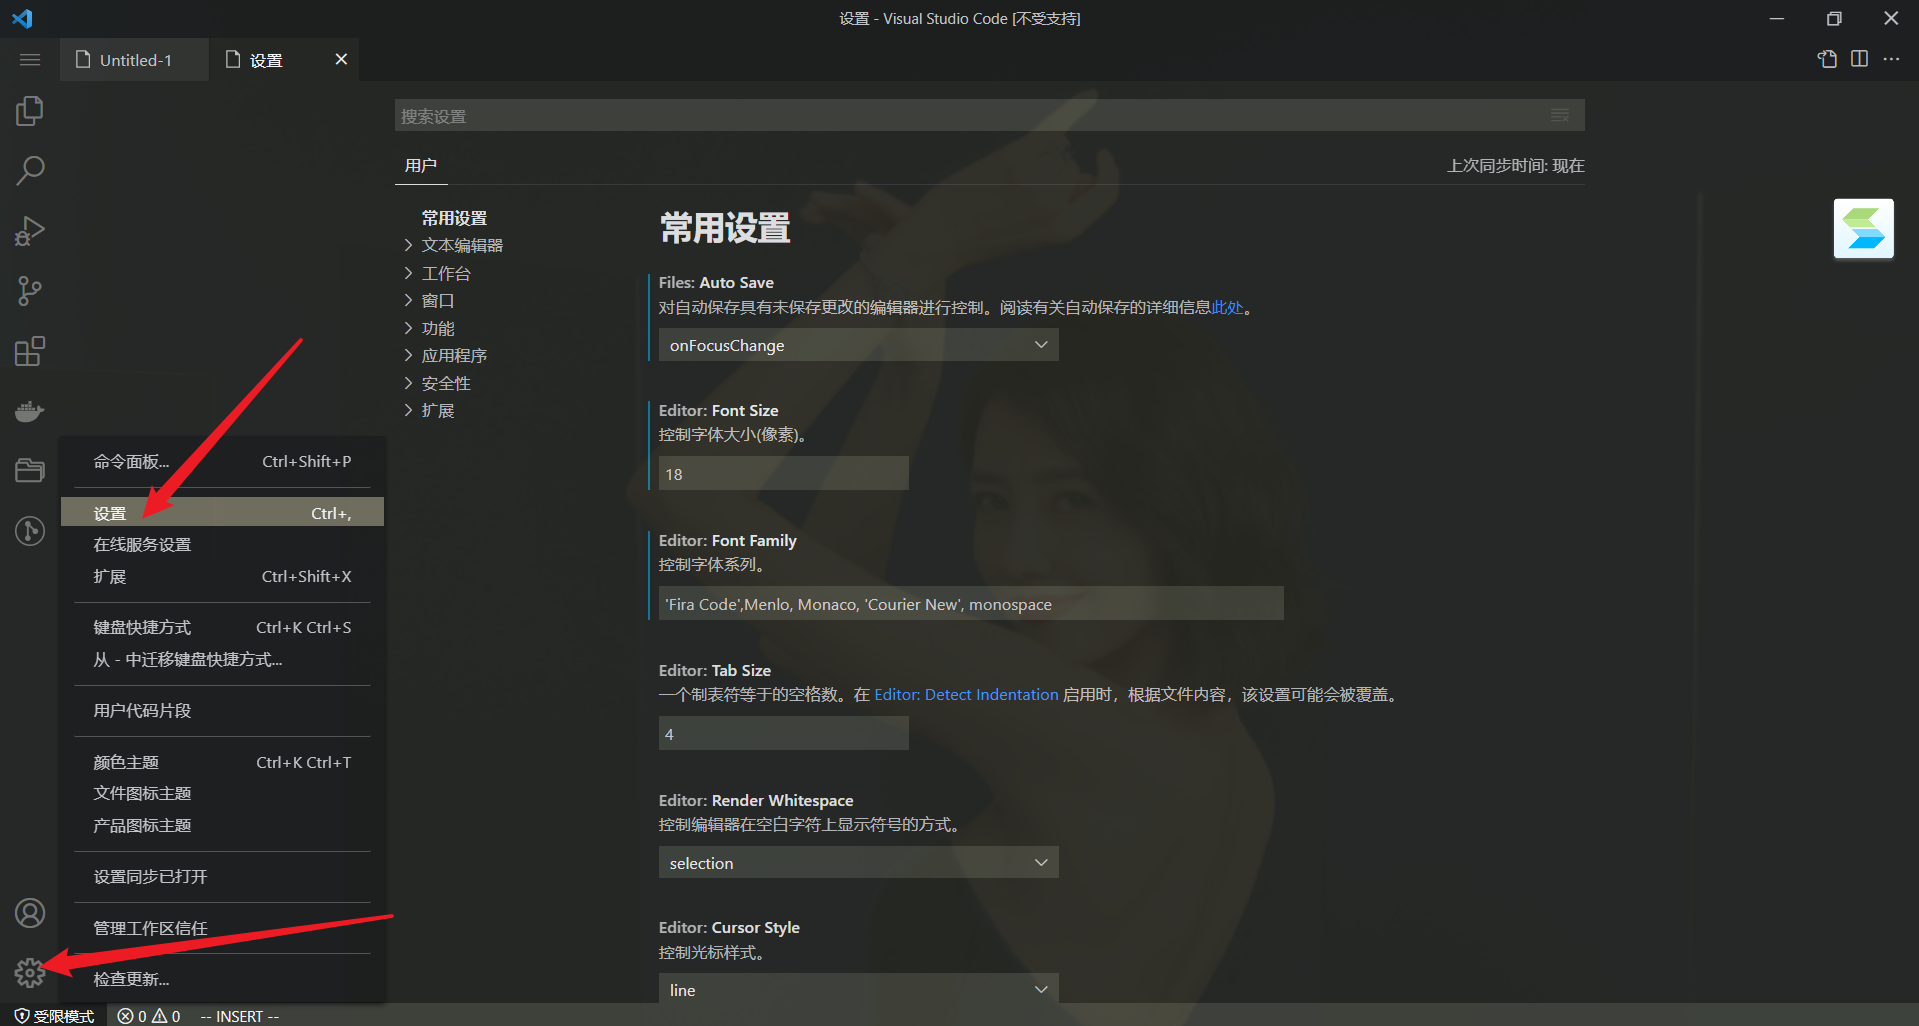The image size is (1919, 1026).
Task: Open the Run and Debug view
Action: pos(30,231)
